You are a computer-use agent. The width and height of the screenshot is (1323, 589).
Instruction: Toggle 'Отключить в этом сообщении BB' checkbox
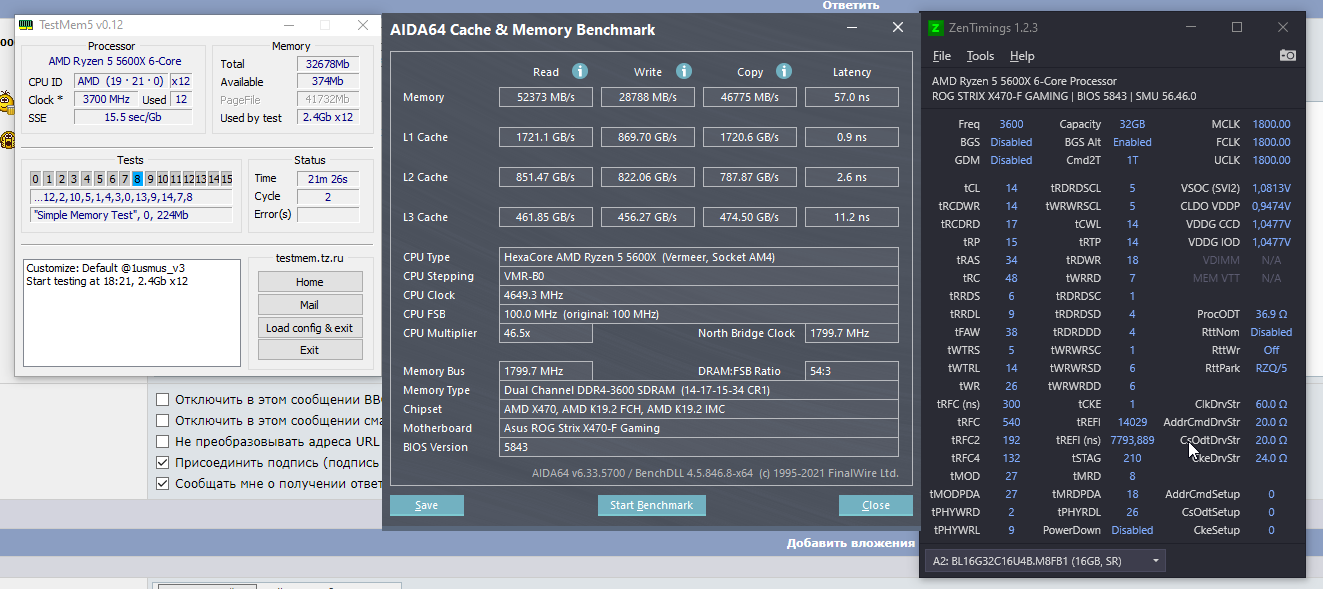point(162,399)
